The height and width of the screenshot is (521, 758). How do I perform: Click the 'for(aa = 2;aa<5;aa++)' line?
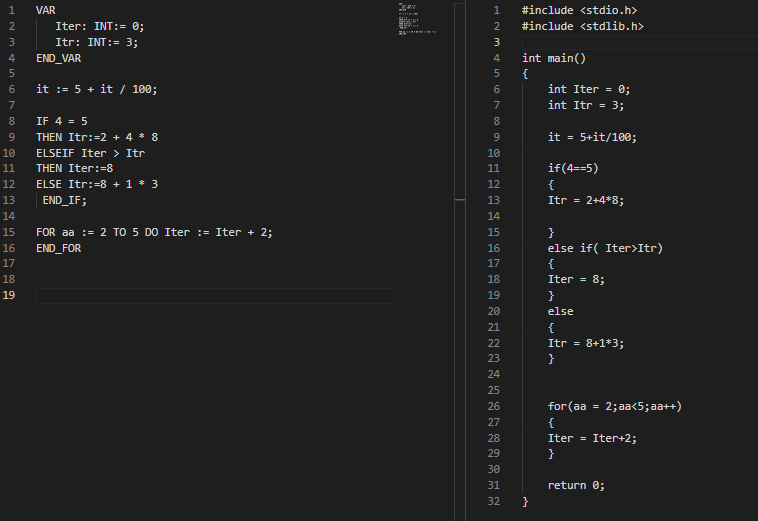point(614,406)
